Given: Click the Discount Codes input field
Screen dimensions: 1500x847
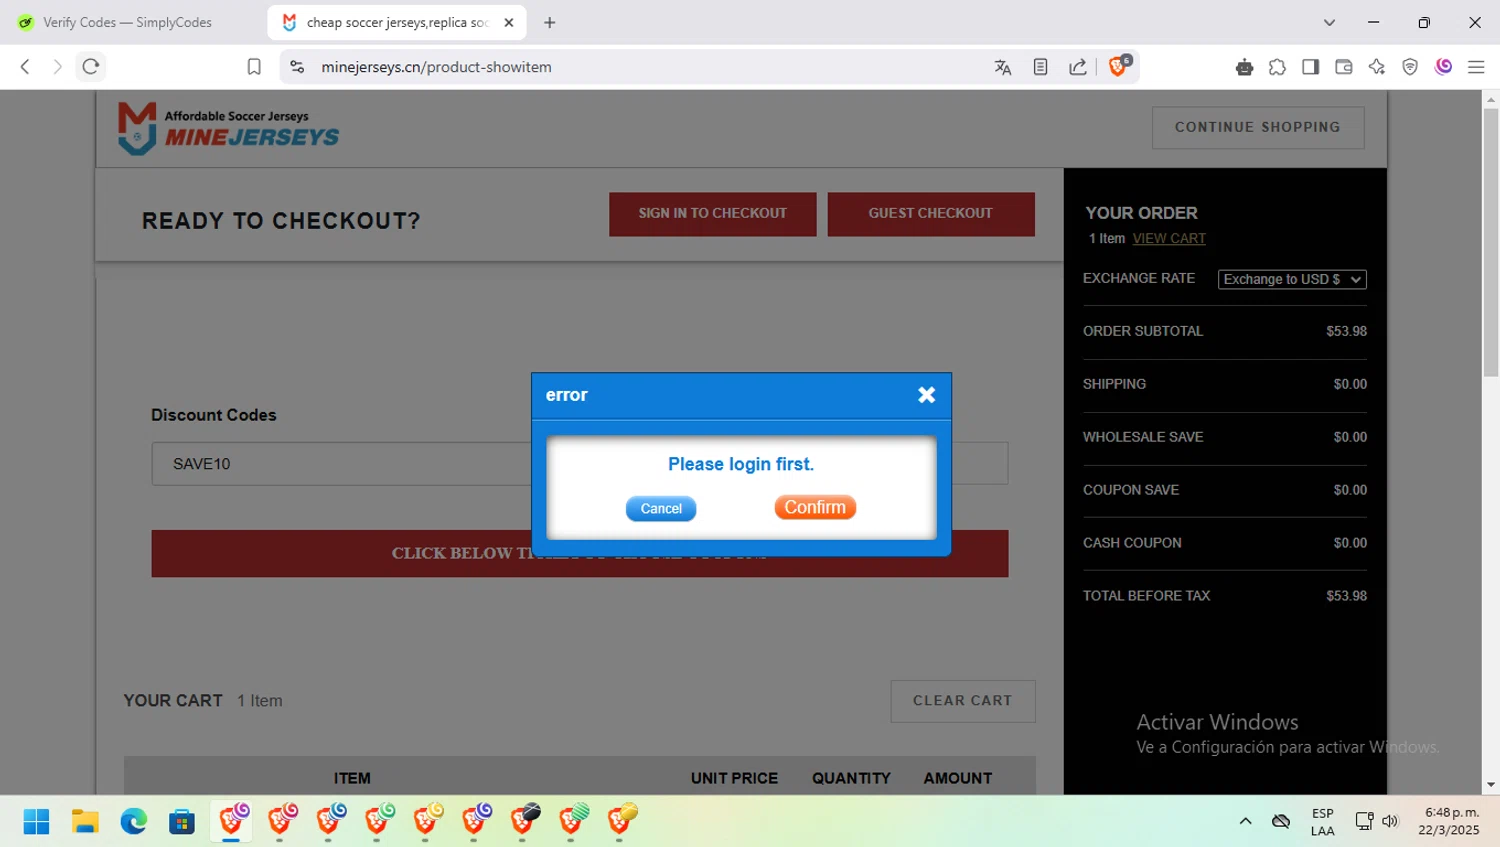Looking at the screenshot, I should coord(580,464).
